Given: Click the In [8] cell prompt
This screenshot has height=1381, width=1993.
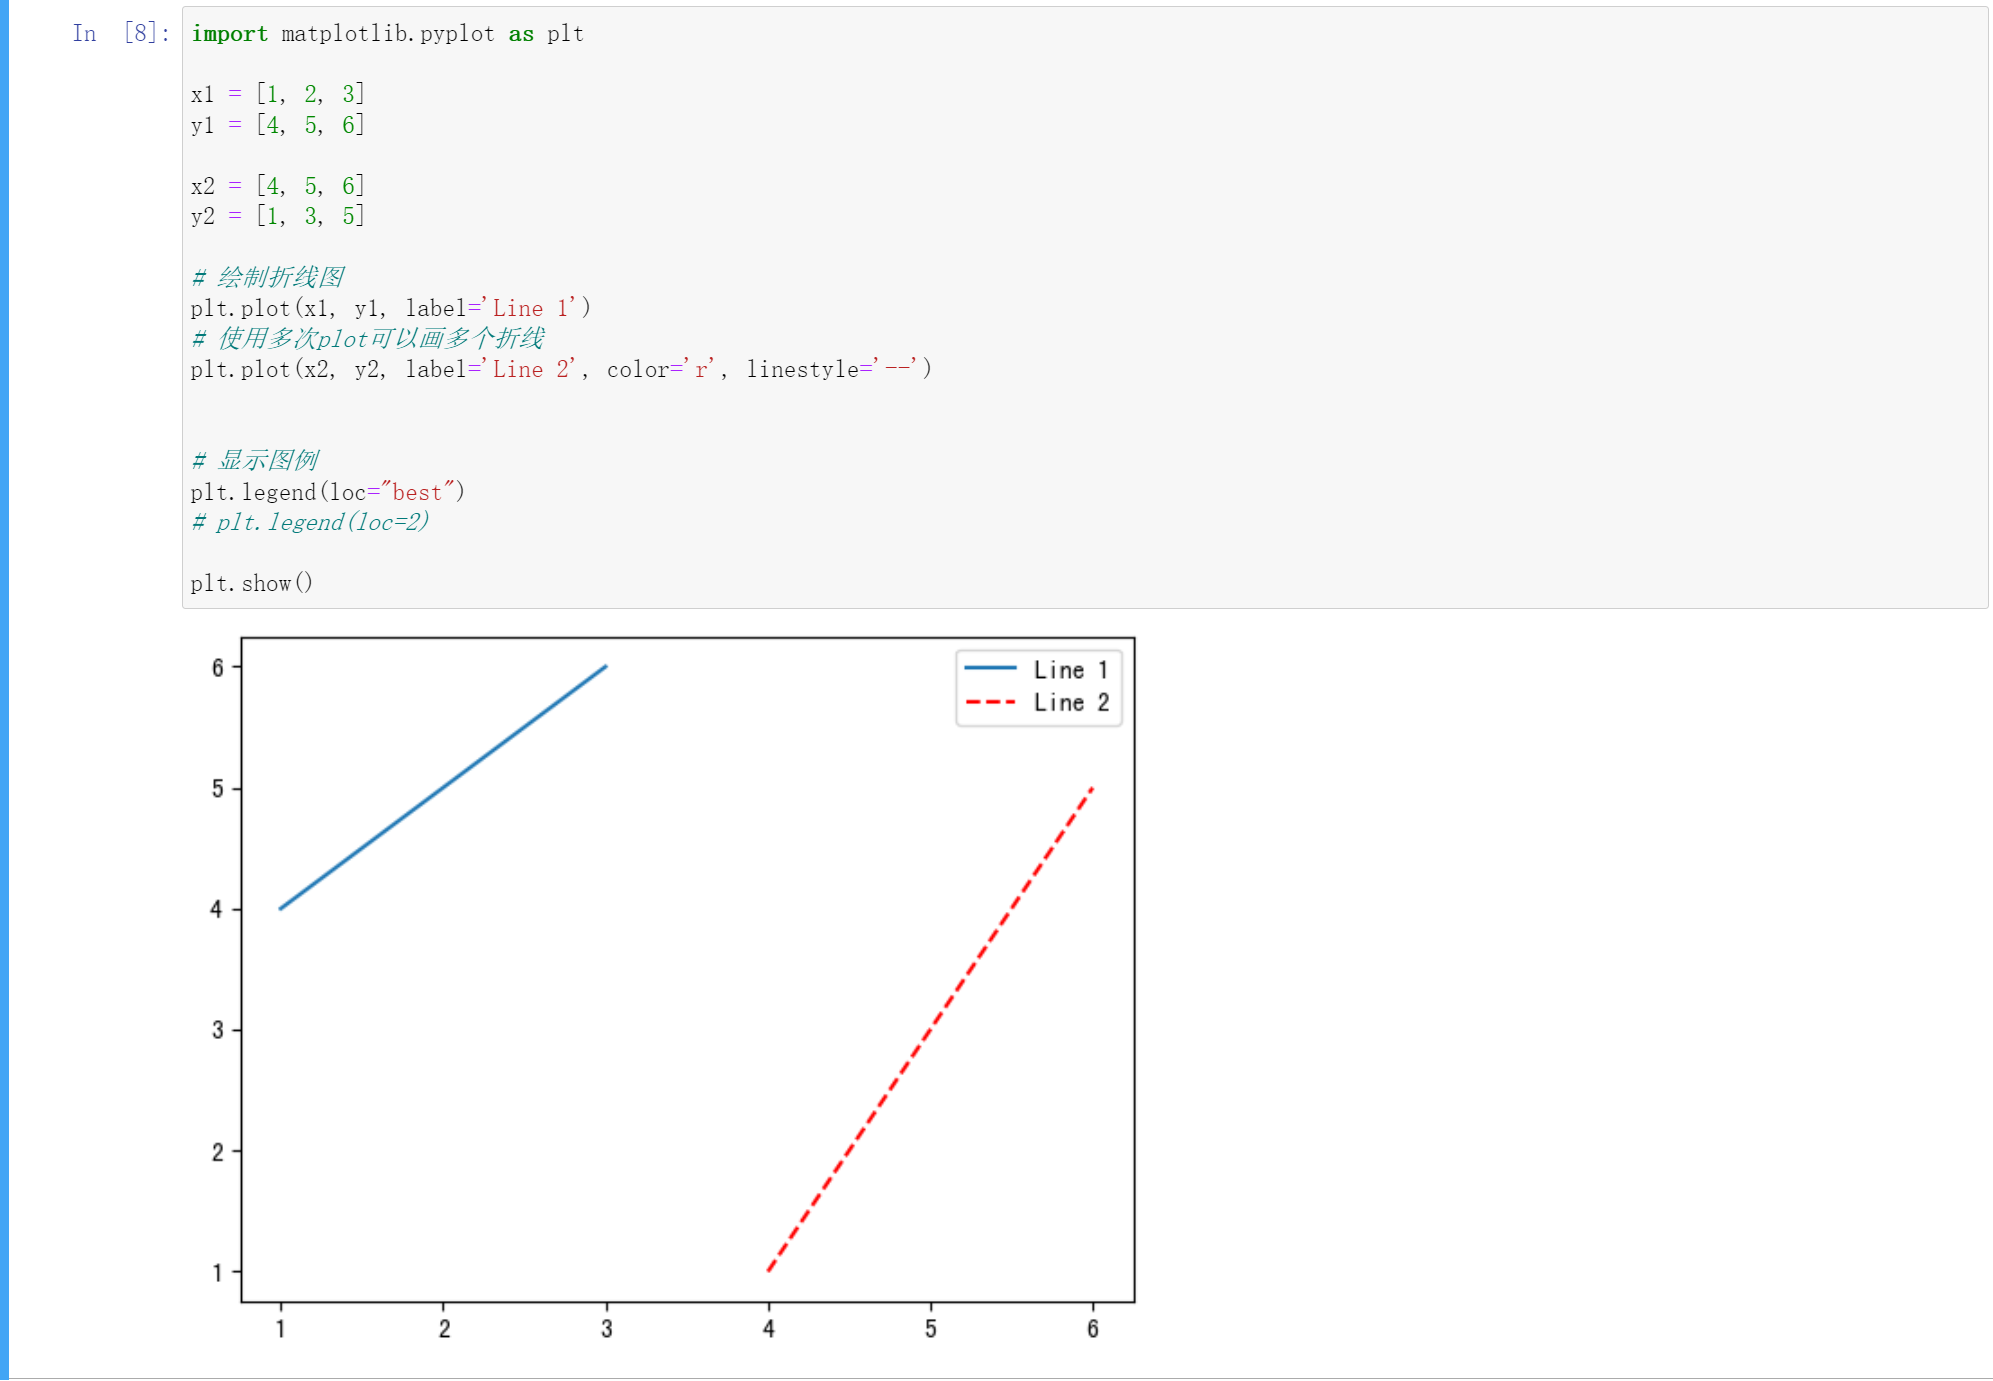Looking at the screenshot, I should [x=121, y=33].
